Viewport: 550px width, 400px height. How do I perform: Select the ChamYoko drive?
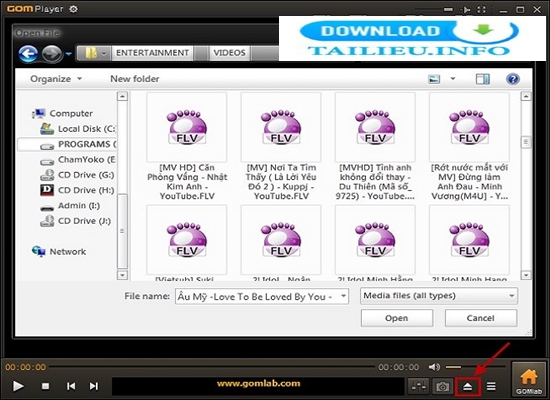[x=78, y=160]
